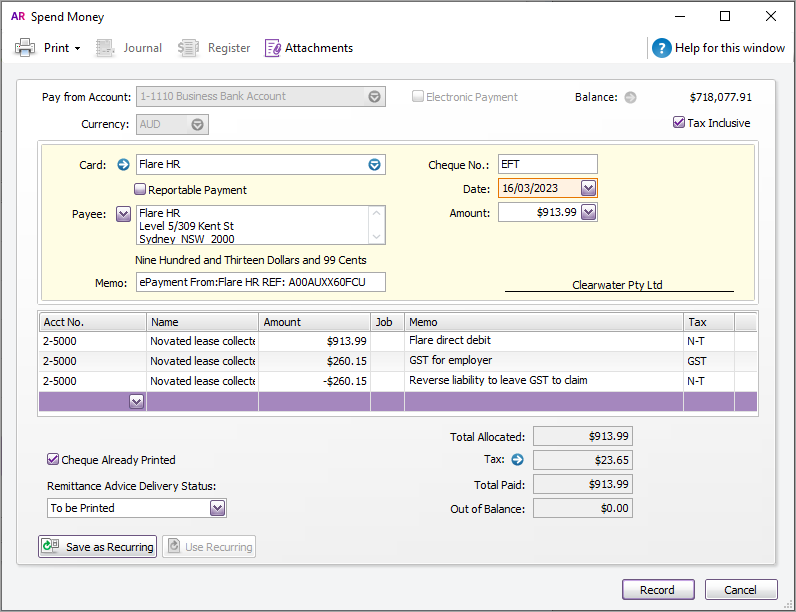
Task: Click the Balance arrow icon
Action: tap(630, 97)
